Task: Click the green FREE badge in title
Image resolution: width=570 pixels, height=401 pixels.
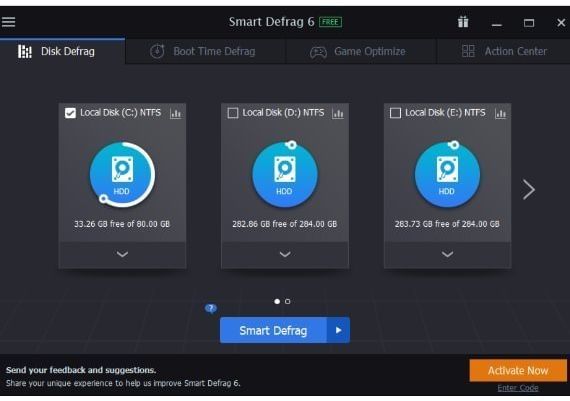Action: 330,22
